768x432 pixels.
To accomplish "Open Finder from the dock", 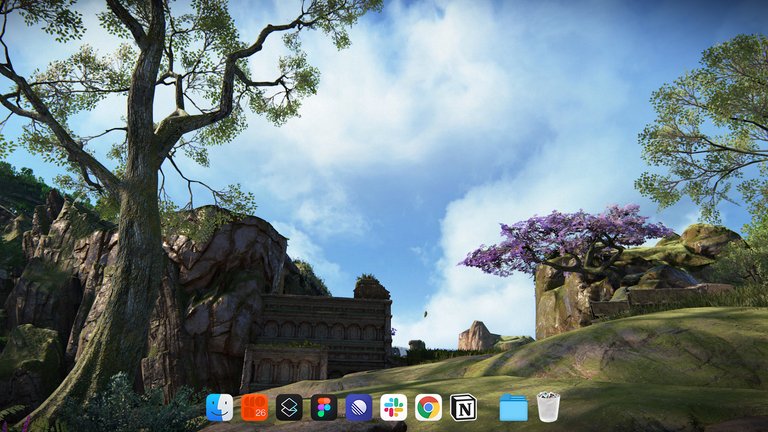I will pyautogui.click(x=219, y=408).
